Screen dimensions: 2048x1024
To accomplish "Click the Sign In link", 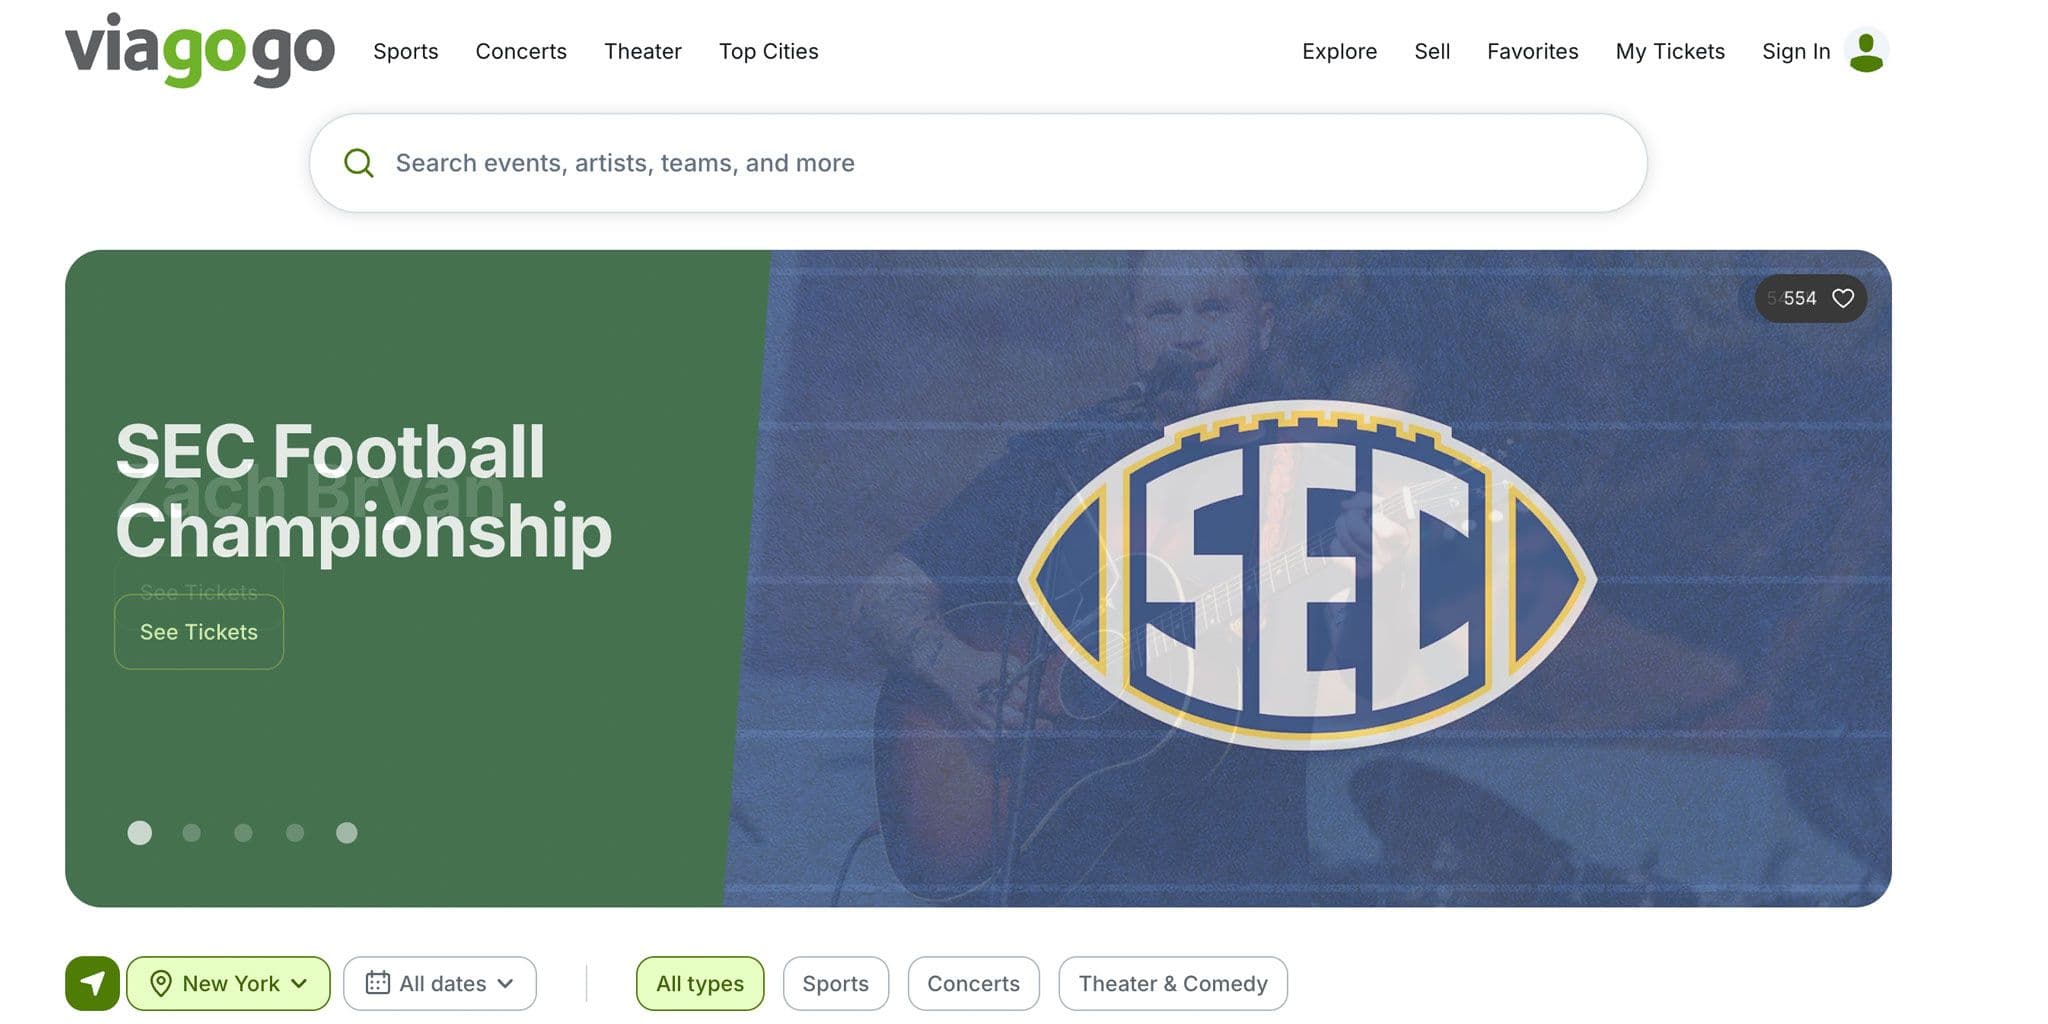I will tap(1795, 51).
